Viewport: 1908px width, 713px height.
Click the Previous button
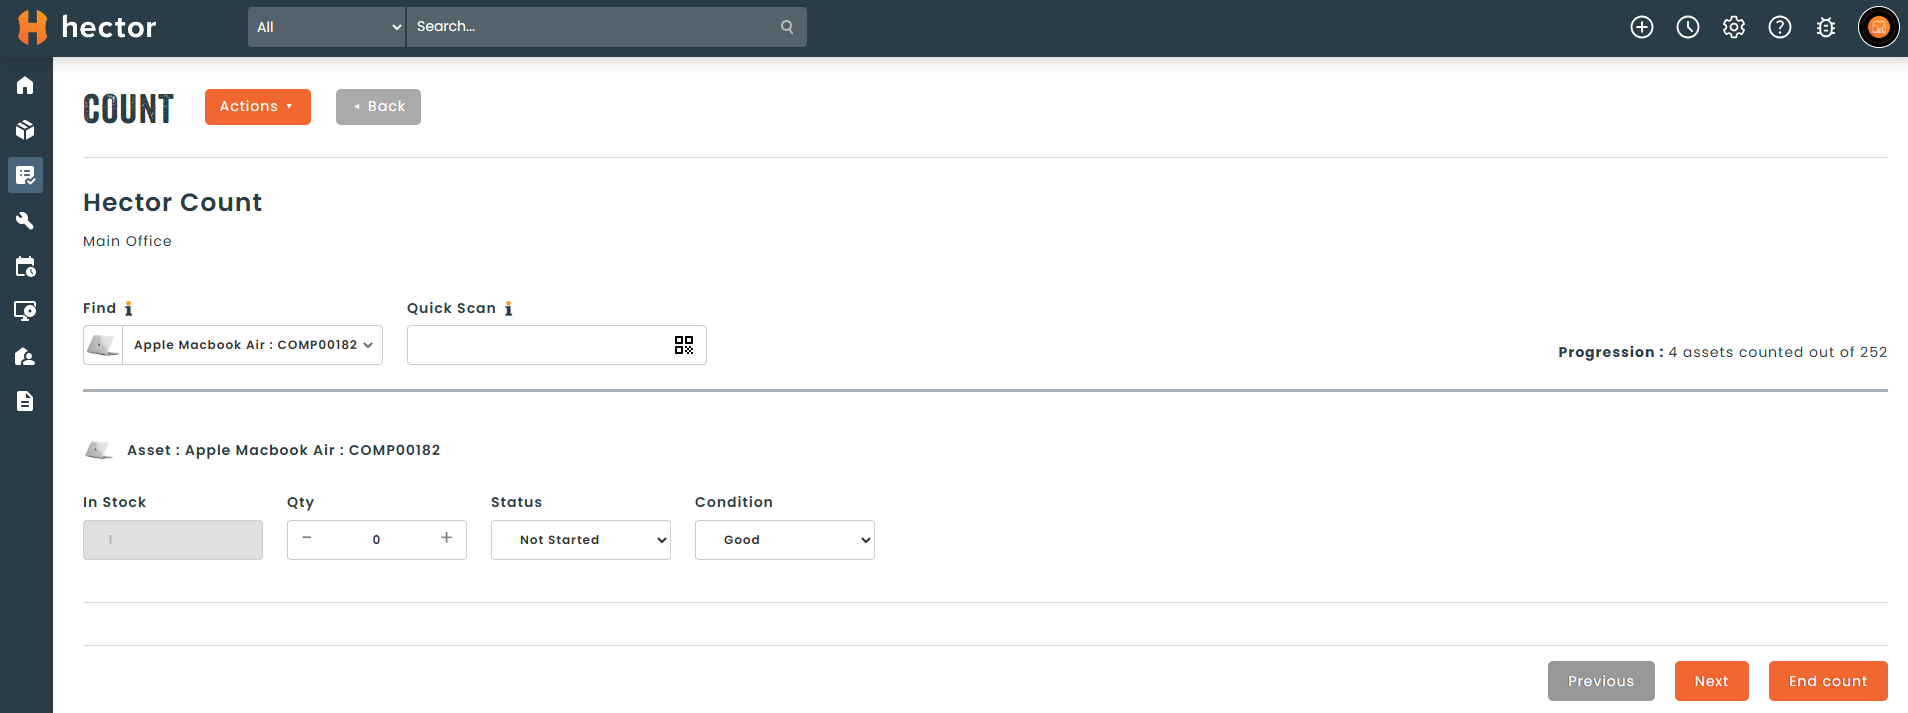click(1601, 681)
